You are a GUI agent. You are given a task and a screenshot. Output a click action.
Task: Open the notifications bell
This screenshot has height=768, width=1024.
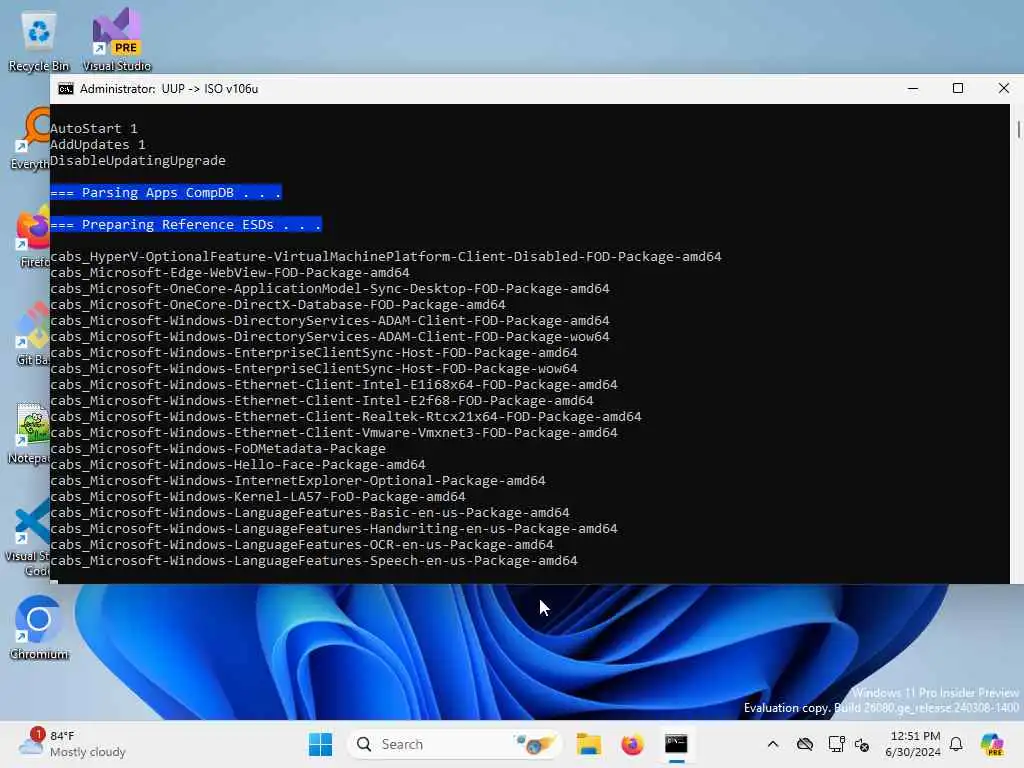click(956, 744)
